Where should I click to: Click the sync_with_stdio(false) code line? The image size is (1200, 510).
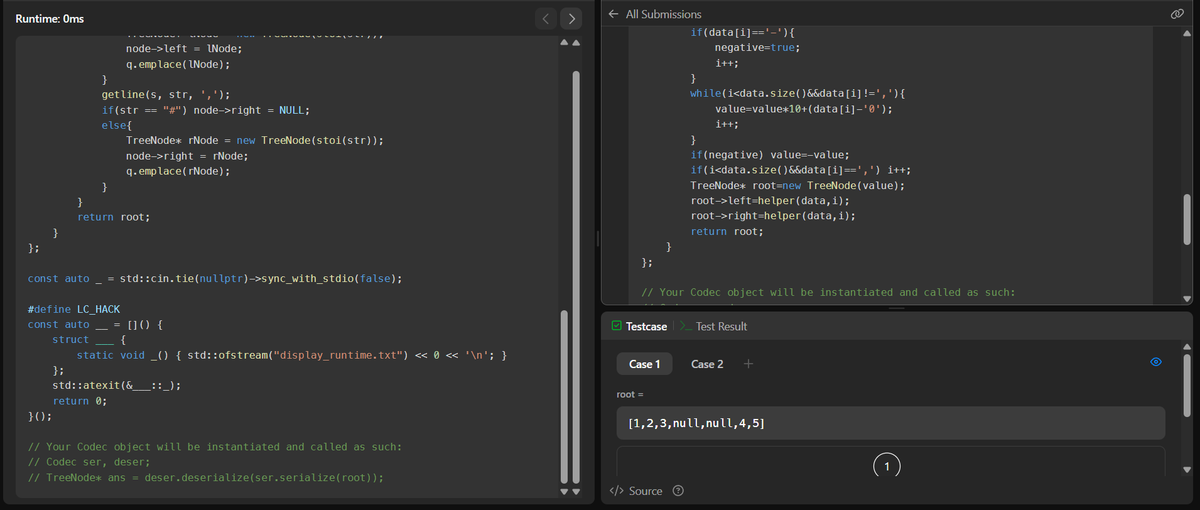coord(215,278)
